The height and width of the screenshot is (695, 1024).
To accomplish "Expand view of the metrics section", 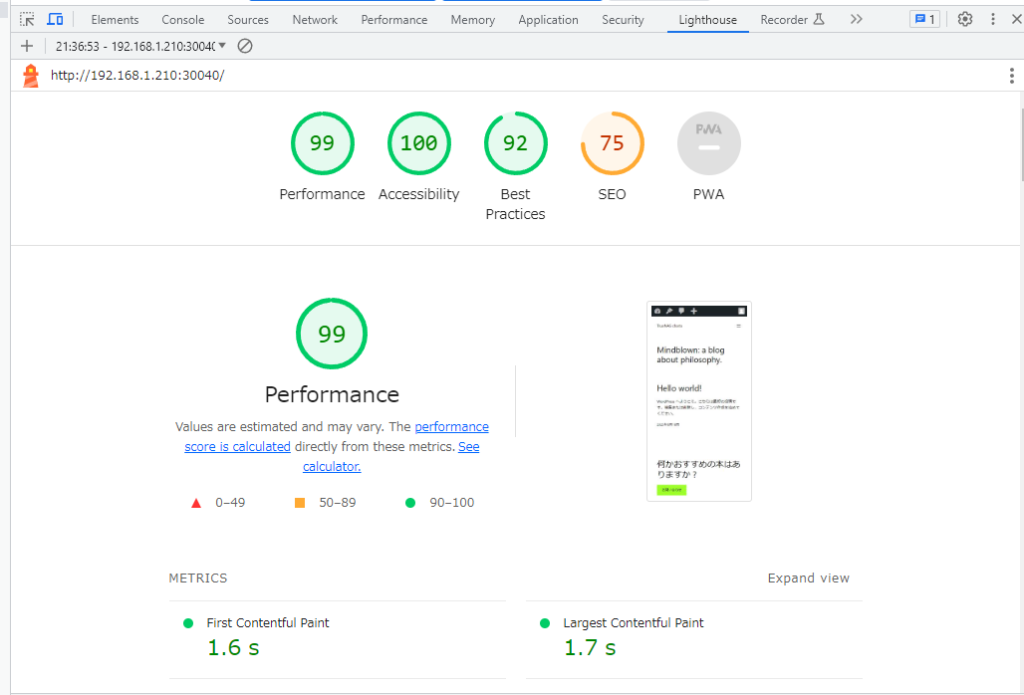I will (x=808, y=578).
